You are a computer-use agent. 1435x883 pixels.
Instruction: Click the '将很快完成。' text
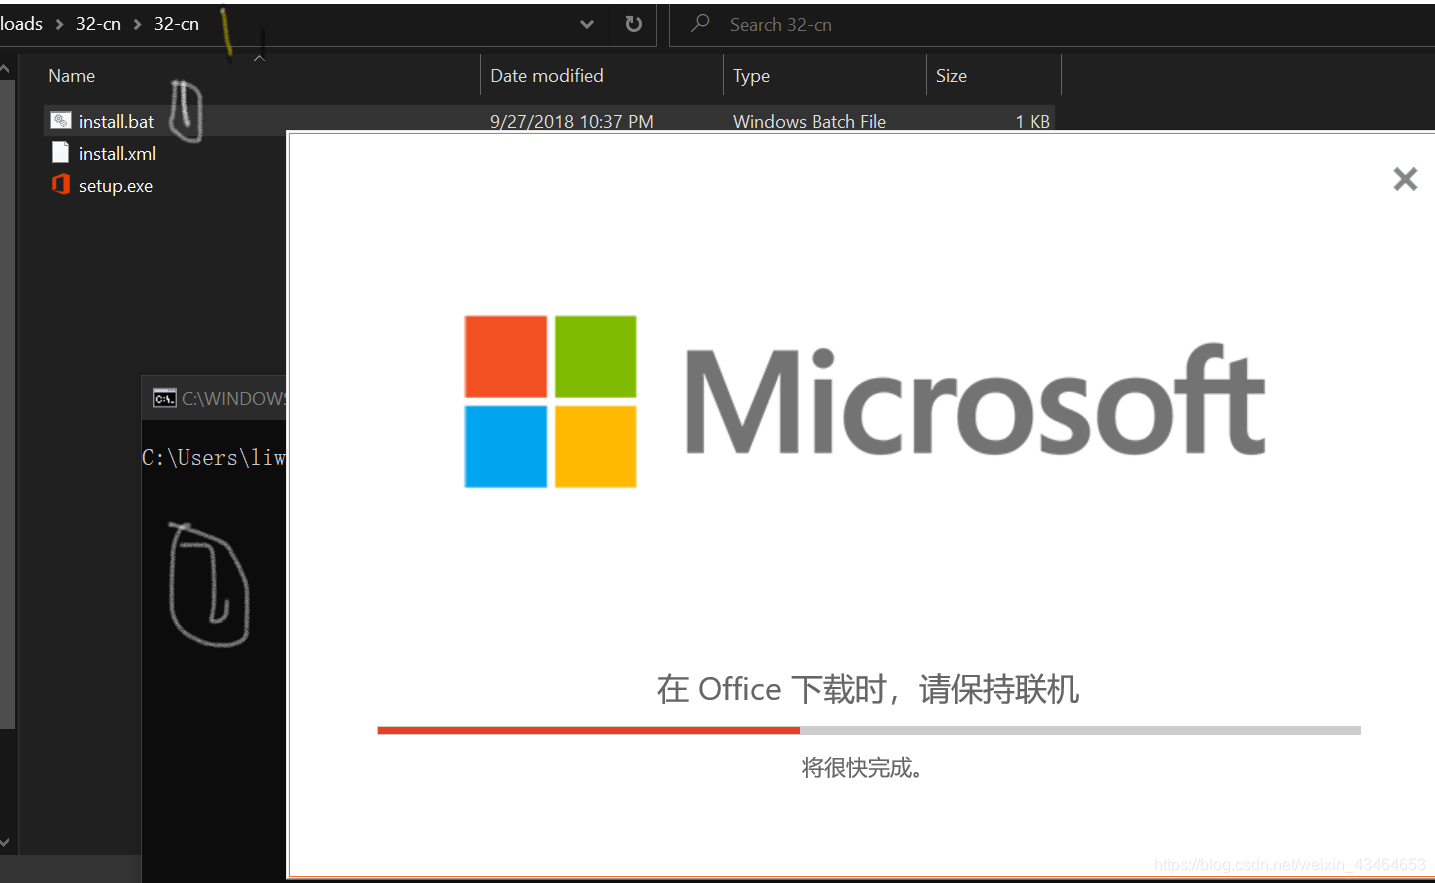tap(862, 767)
